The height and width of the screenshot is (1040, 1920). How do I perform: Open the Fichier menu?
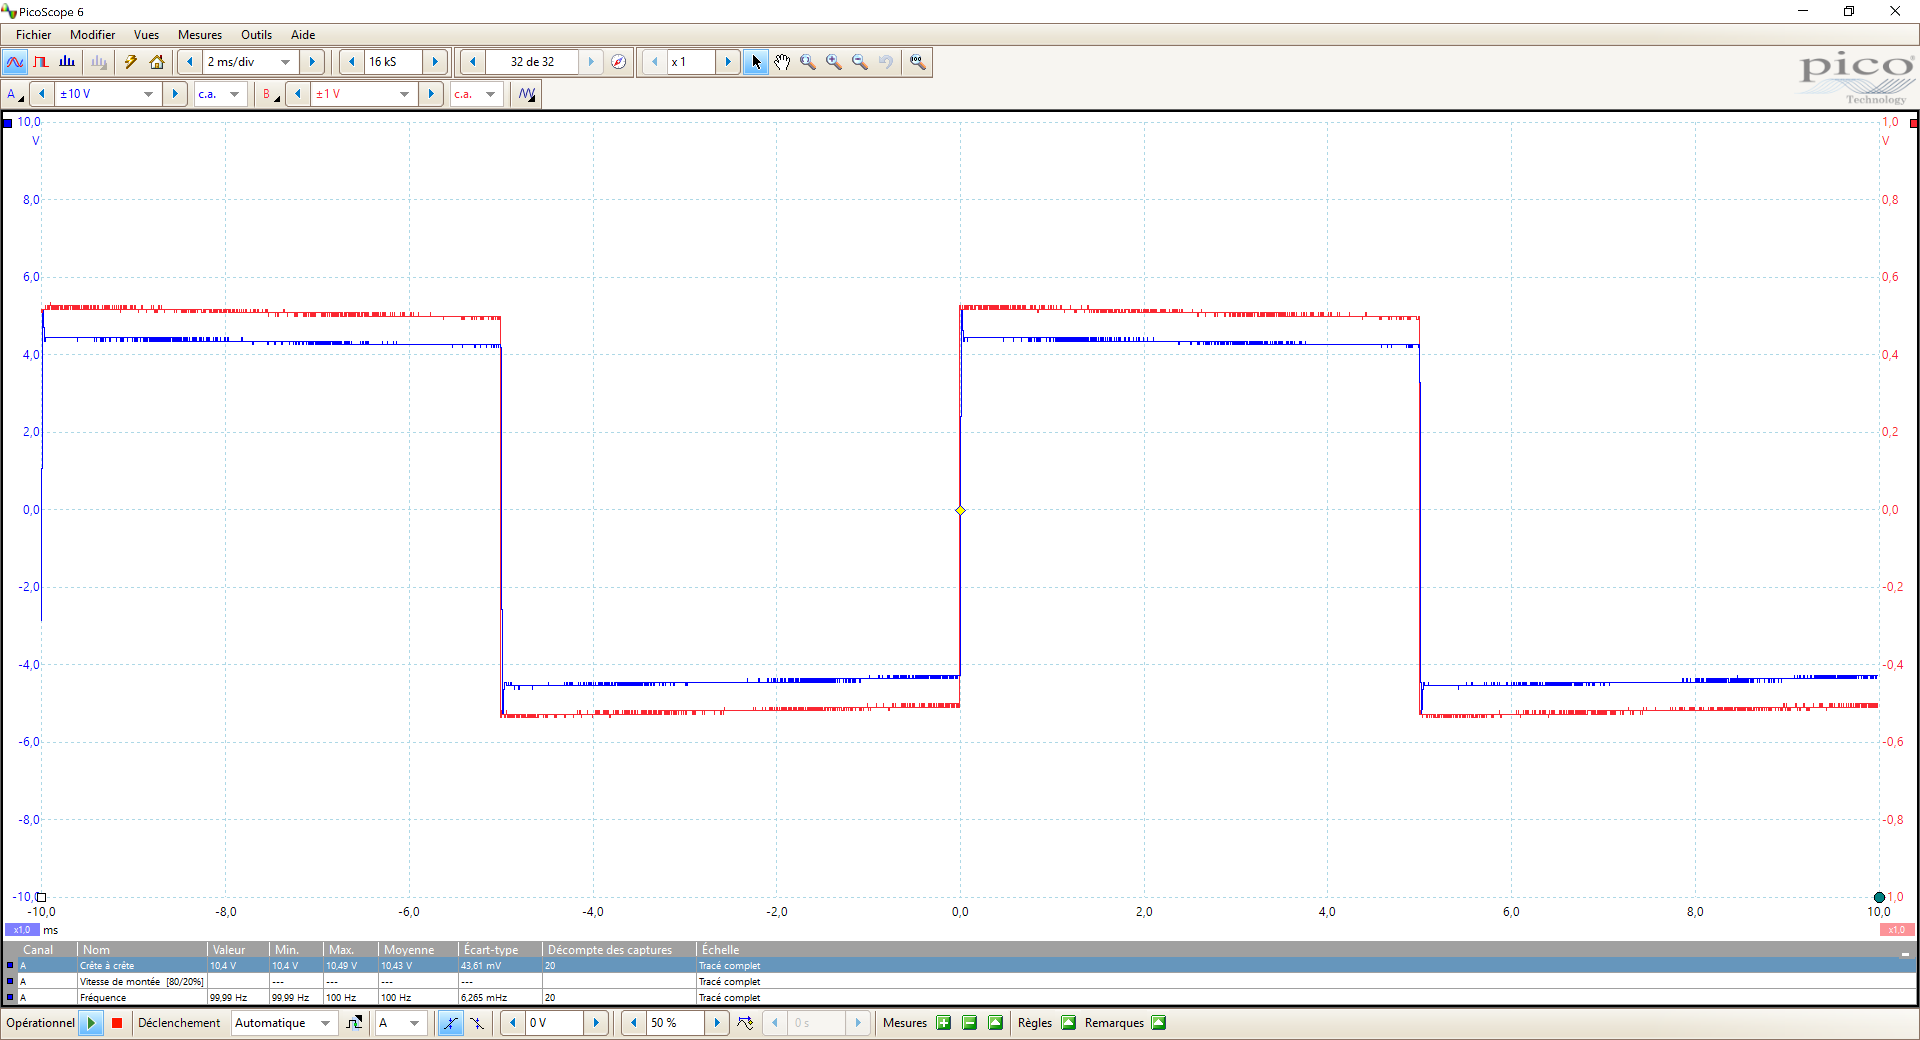coord(33,35)
